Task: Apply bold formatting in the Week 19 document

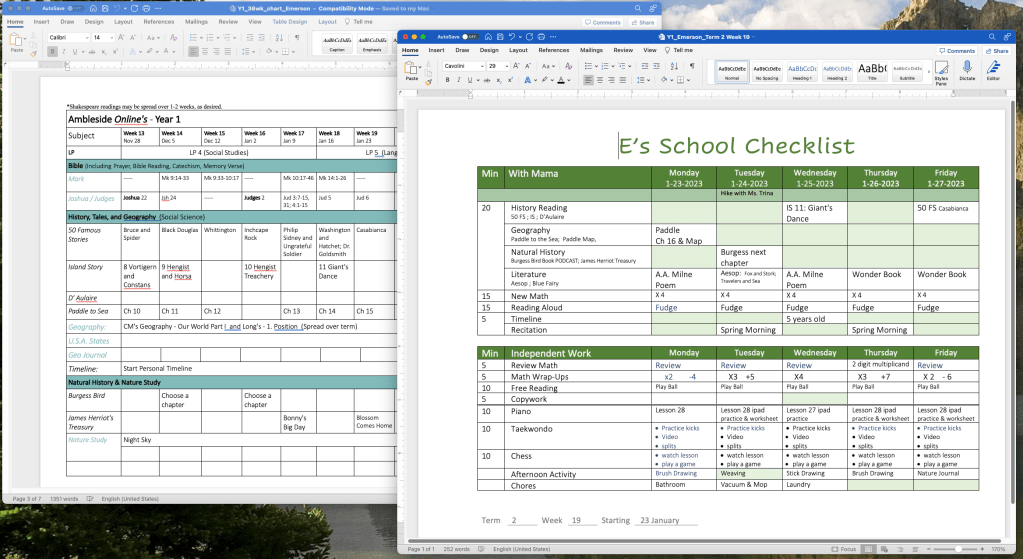Action: [448, 80]
